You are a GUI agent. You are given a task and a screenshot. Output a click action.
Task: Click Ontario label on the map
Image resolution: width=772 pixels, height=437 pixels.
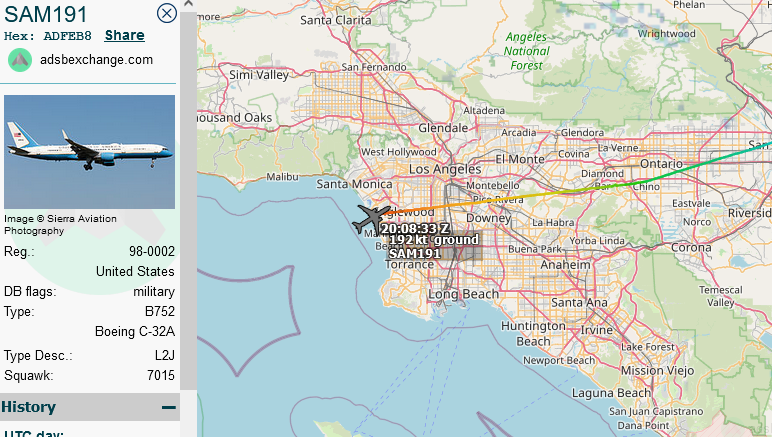(x=661, y=163)
